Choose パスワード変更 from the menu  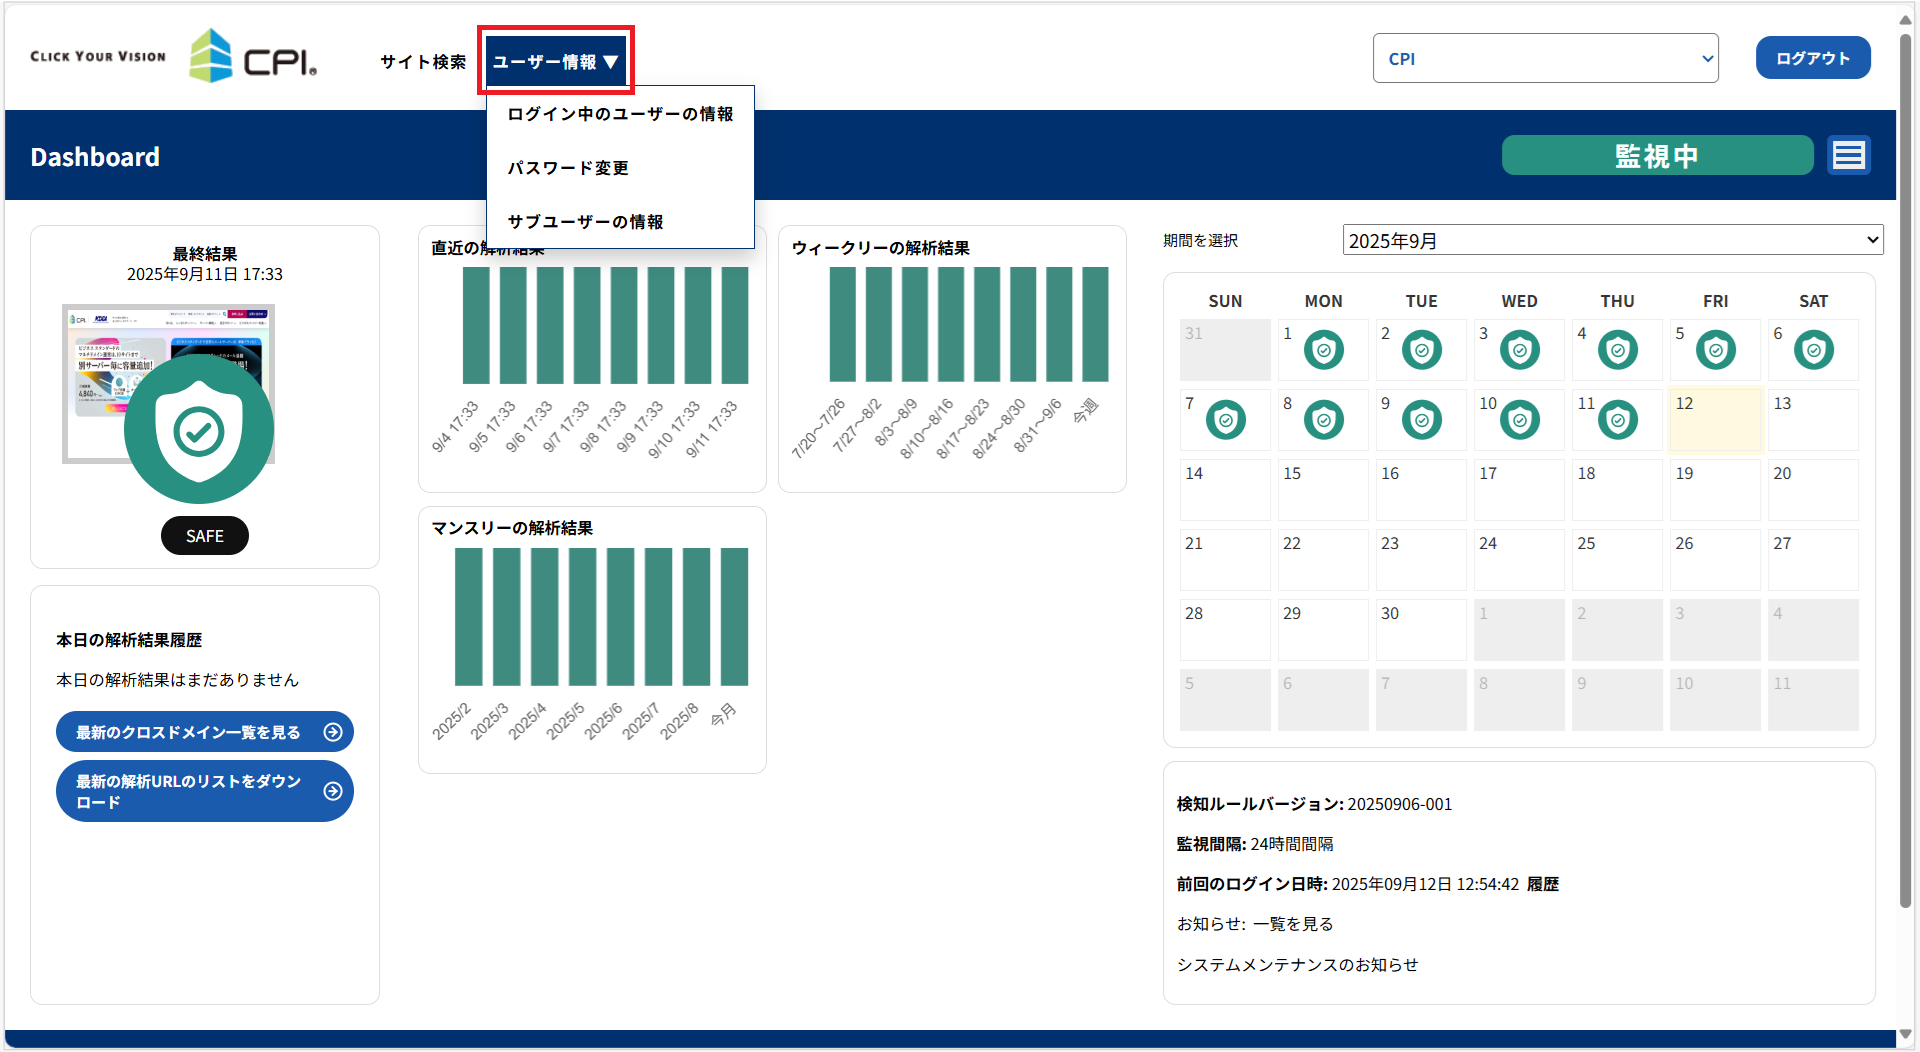click(568, 168)
